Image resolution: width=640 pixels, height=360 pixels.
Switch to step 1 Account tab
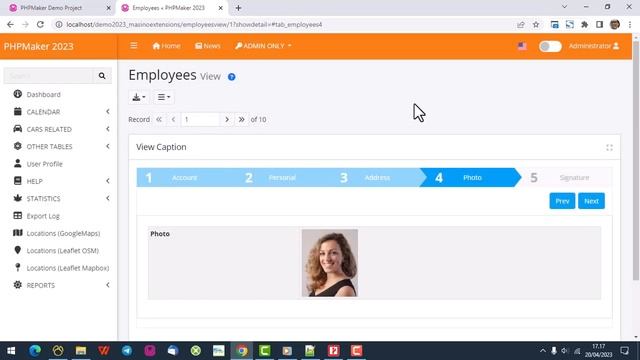[184, 178]
